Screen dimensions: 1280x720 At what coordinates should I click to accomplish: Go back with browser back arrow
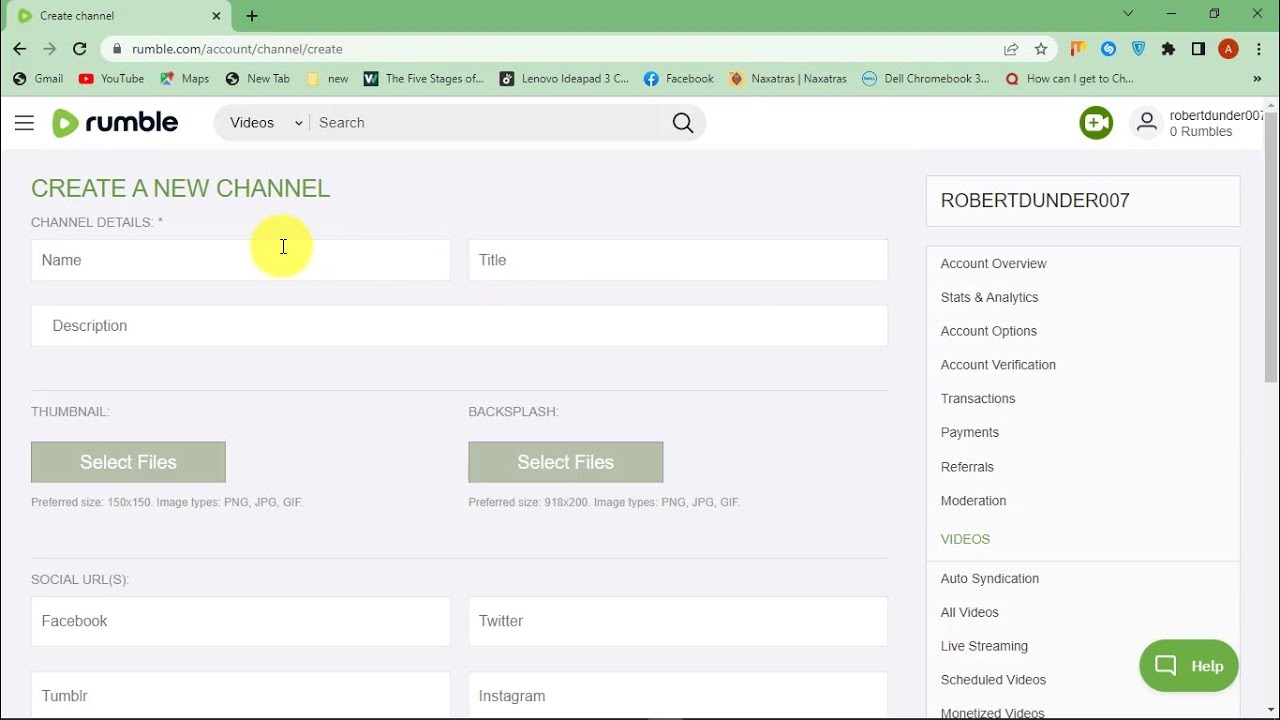click(20, 49)
